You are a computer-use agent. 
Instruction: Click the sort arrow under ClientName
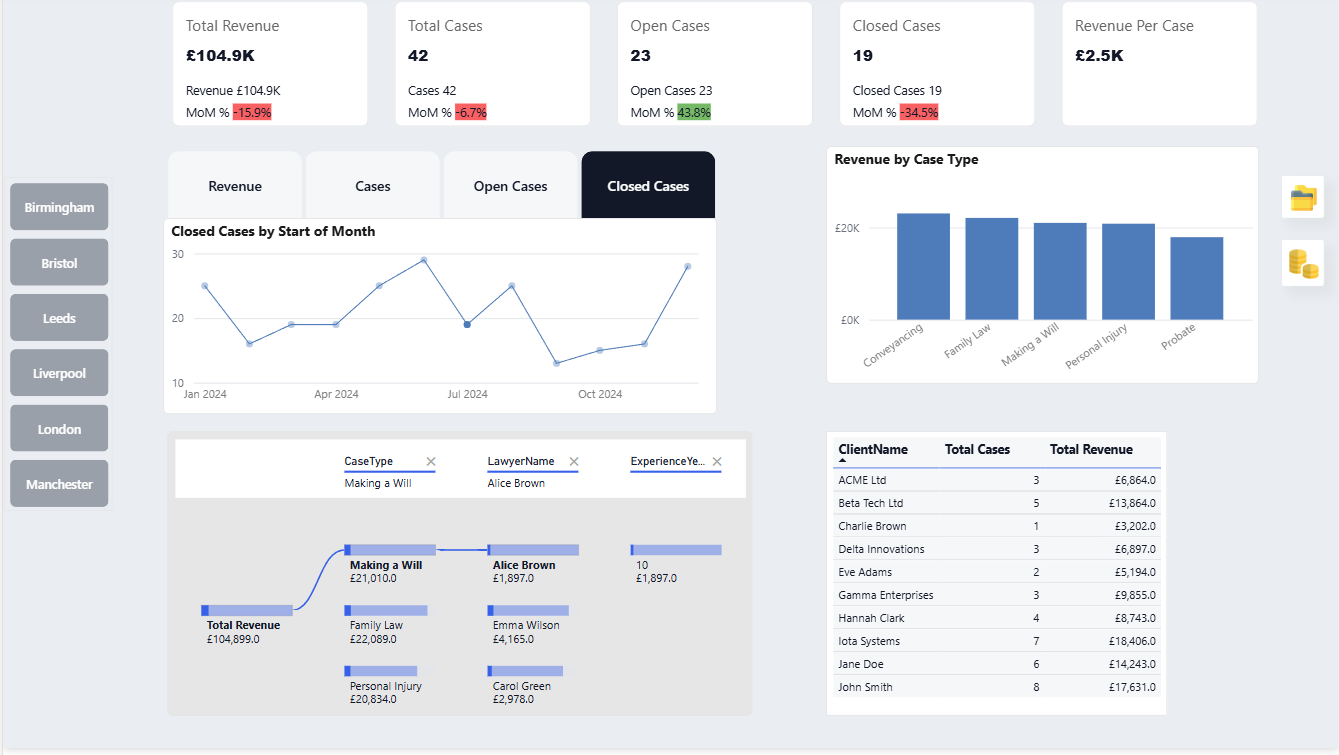pyautogui.click(x=843, y=461)
